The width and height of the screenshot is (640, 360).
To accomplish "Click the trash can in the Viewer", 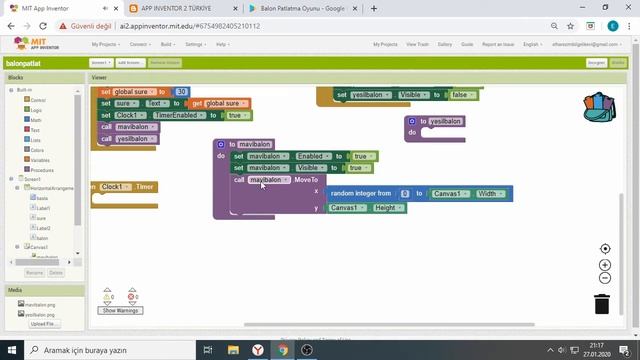I will coord(602,304).
